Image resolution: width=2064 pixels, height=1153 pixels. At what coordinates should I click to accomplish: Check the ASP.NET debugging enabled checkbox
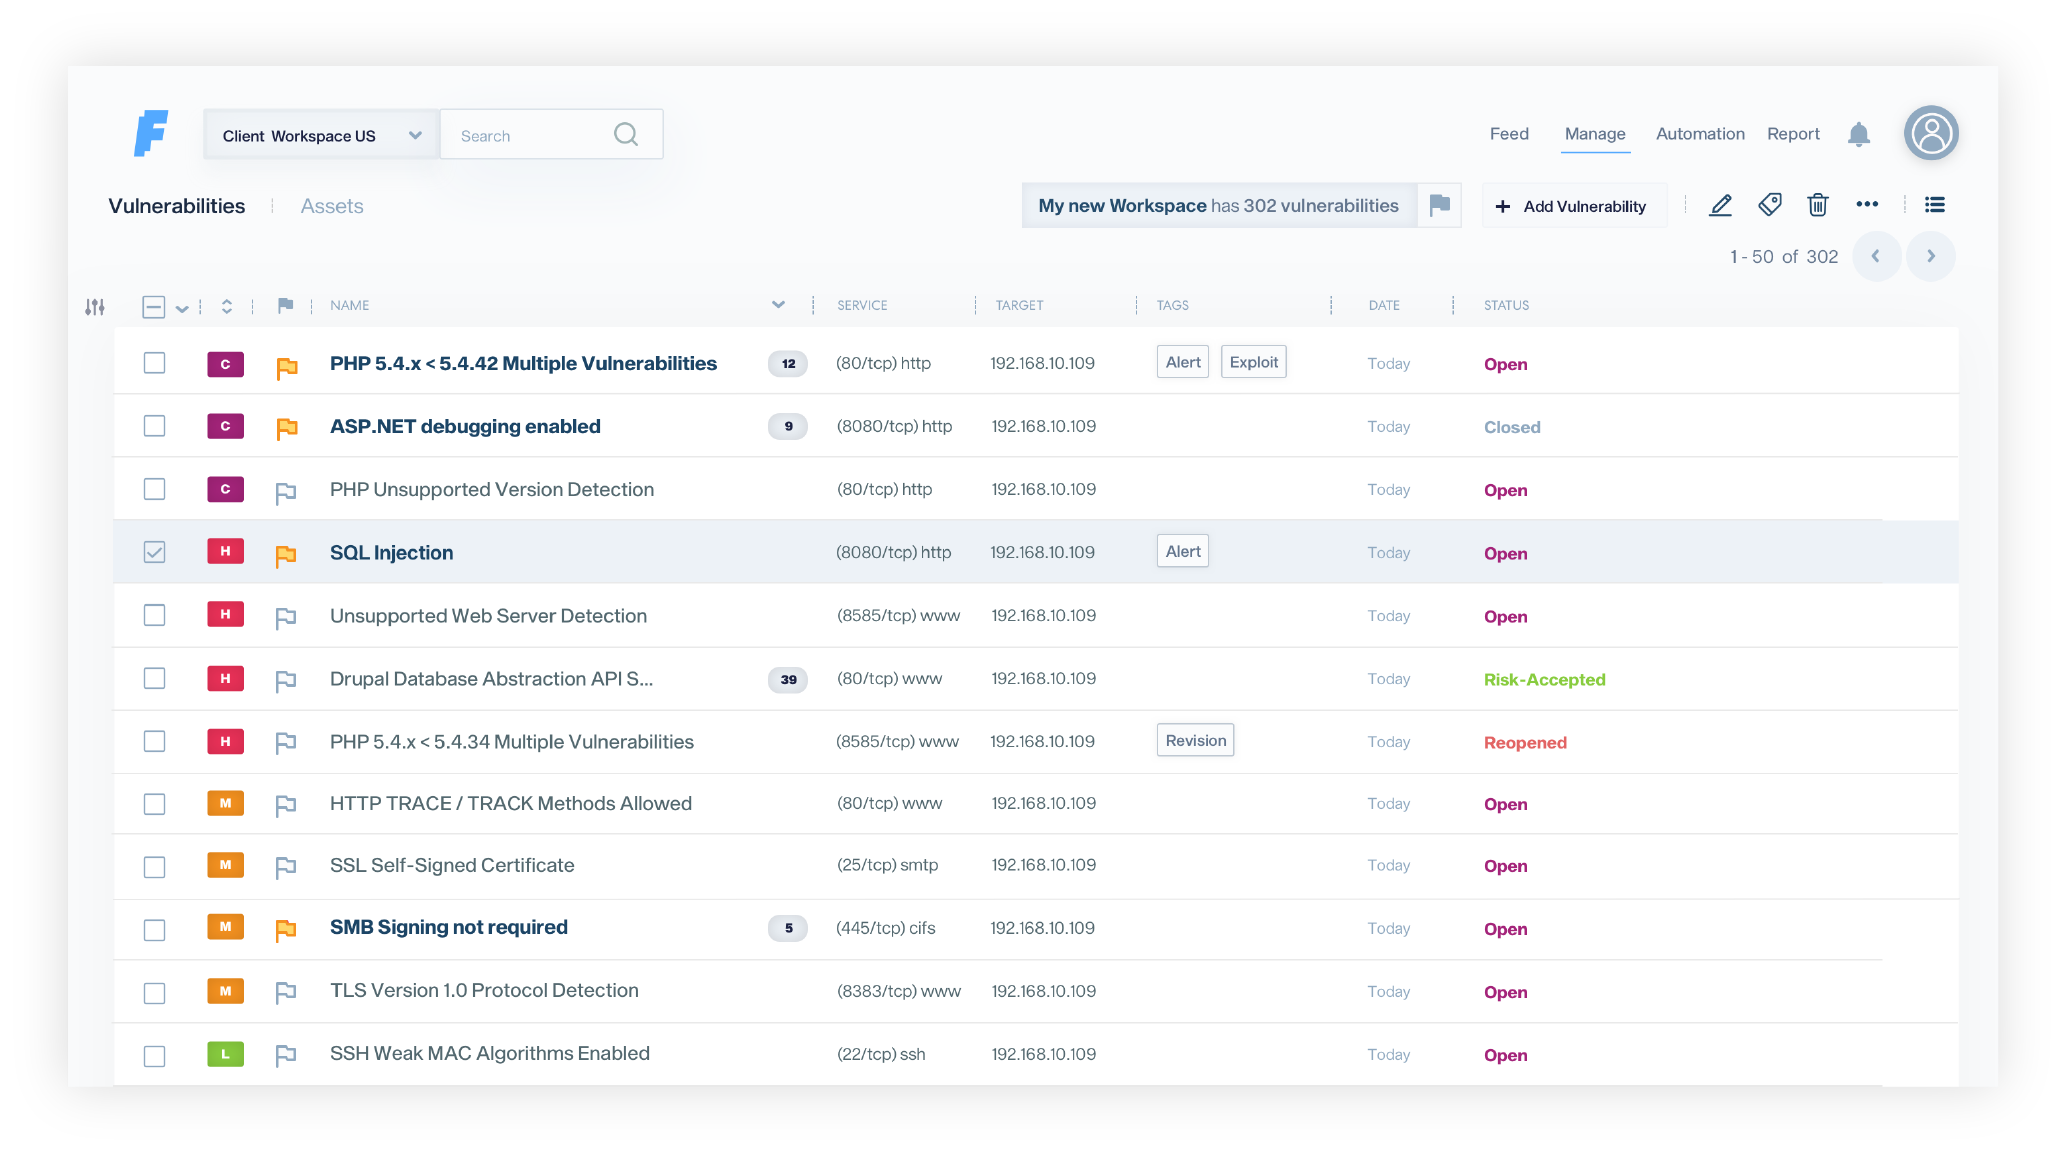point(154,426)
